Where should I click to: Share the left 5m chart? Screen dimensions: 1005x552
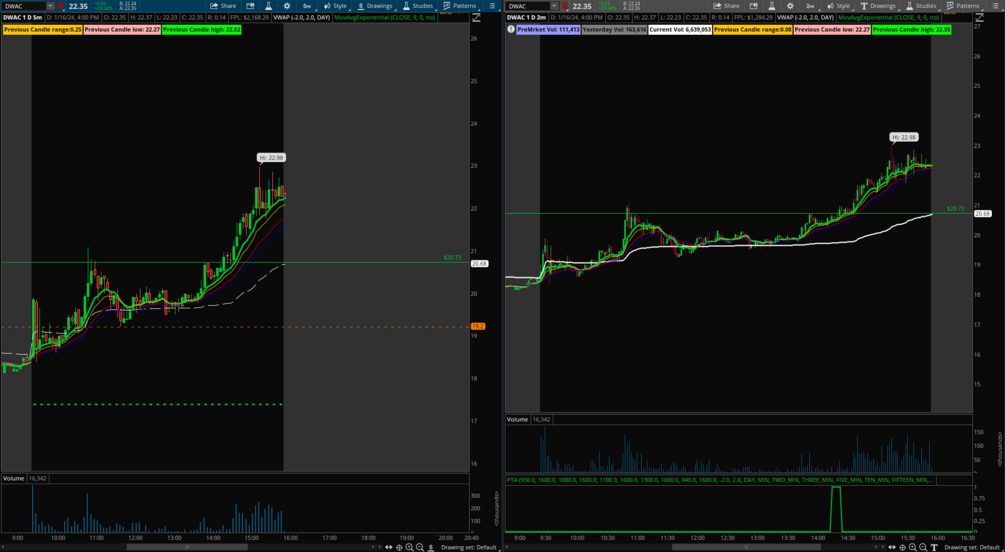[223, 6]
